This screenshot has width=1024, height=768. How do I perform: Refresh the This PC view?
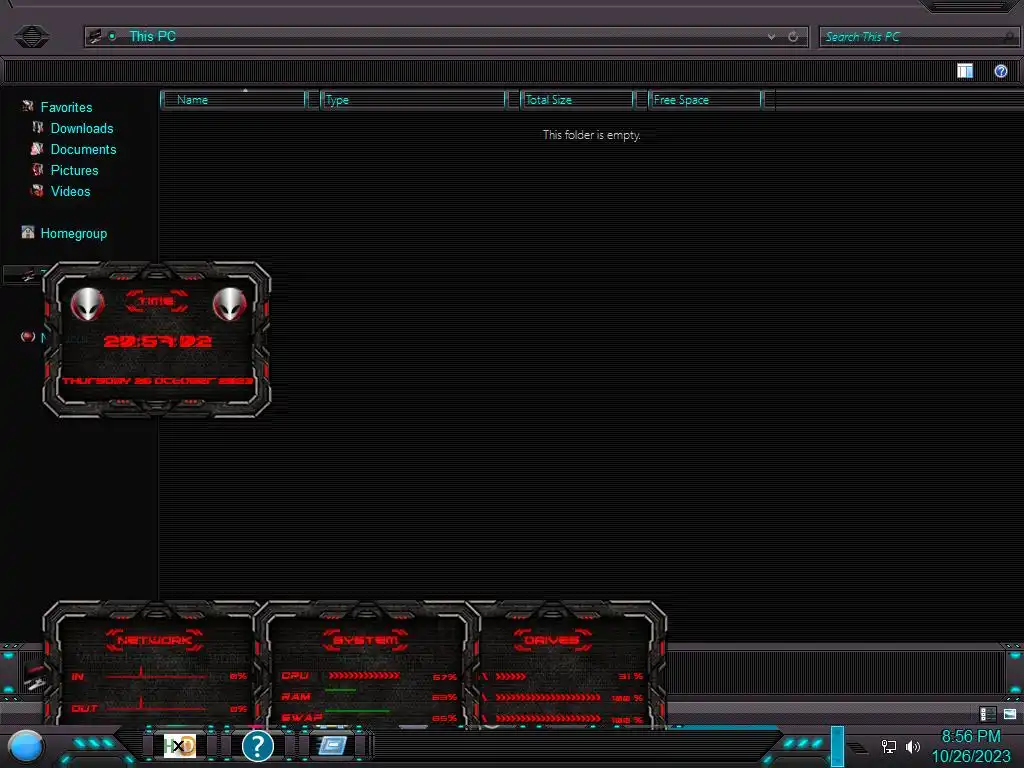pyautogui.click(x=793, y=37)
